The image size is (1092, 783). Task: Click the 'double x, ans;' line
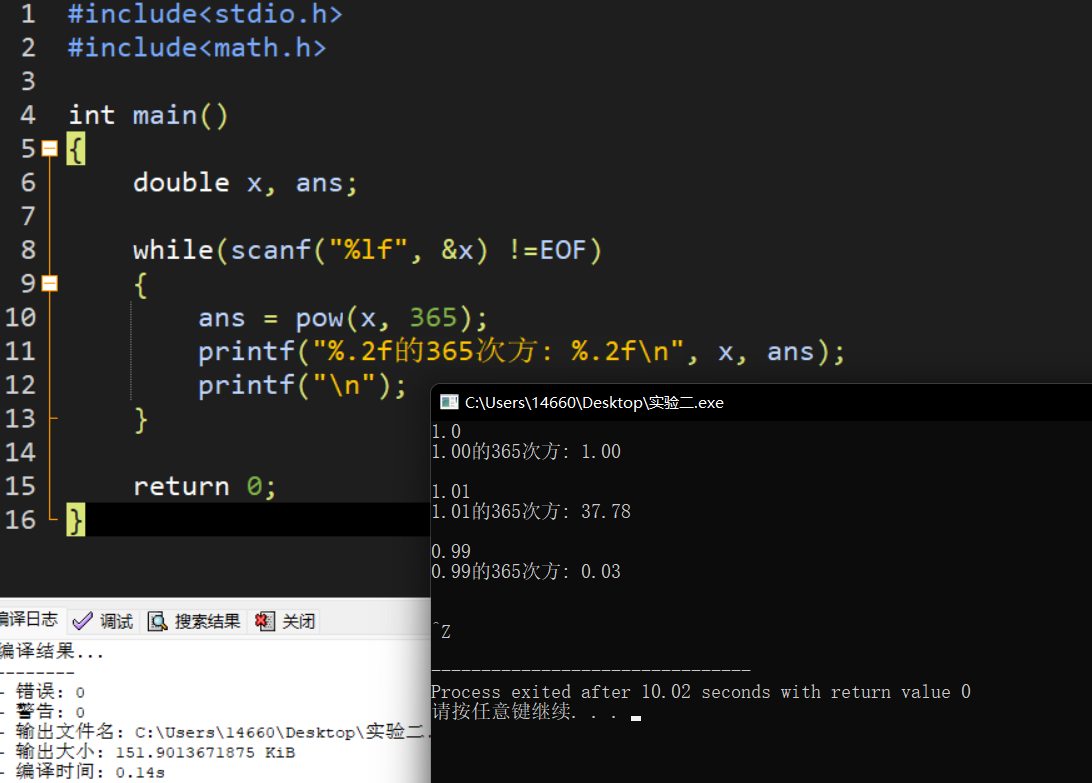pos(244,183)
